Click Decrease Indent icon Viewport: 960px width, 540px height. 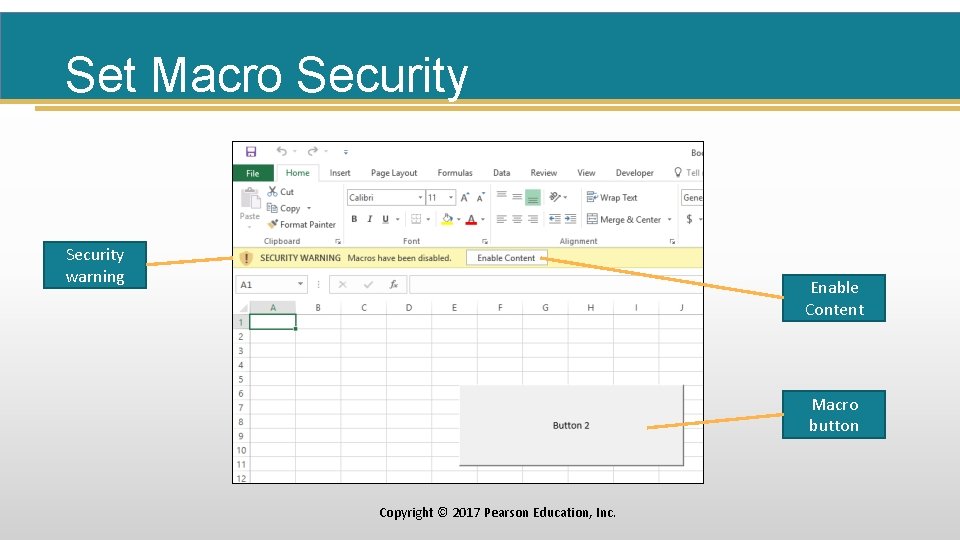point(555,219)
